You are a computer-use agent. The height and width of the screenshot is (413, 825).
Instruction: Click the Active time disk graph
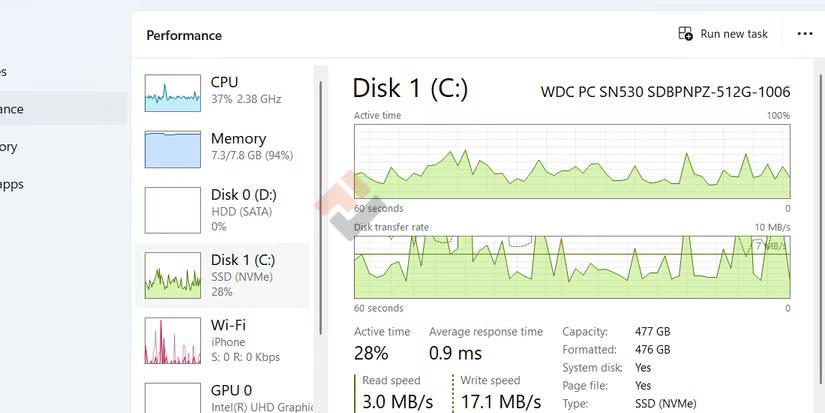pyautogui.click(x=571, y=160)
